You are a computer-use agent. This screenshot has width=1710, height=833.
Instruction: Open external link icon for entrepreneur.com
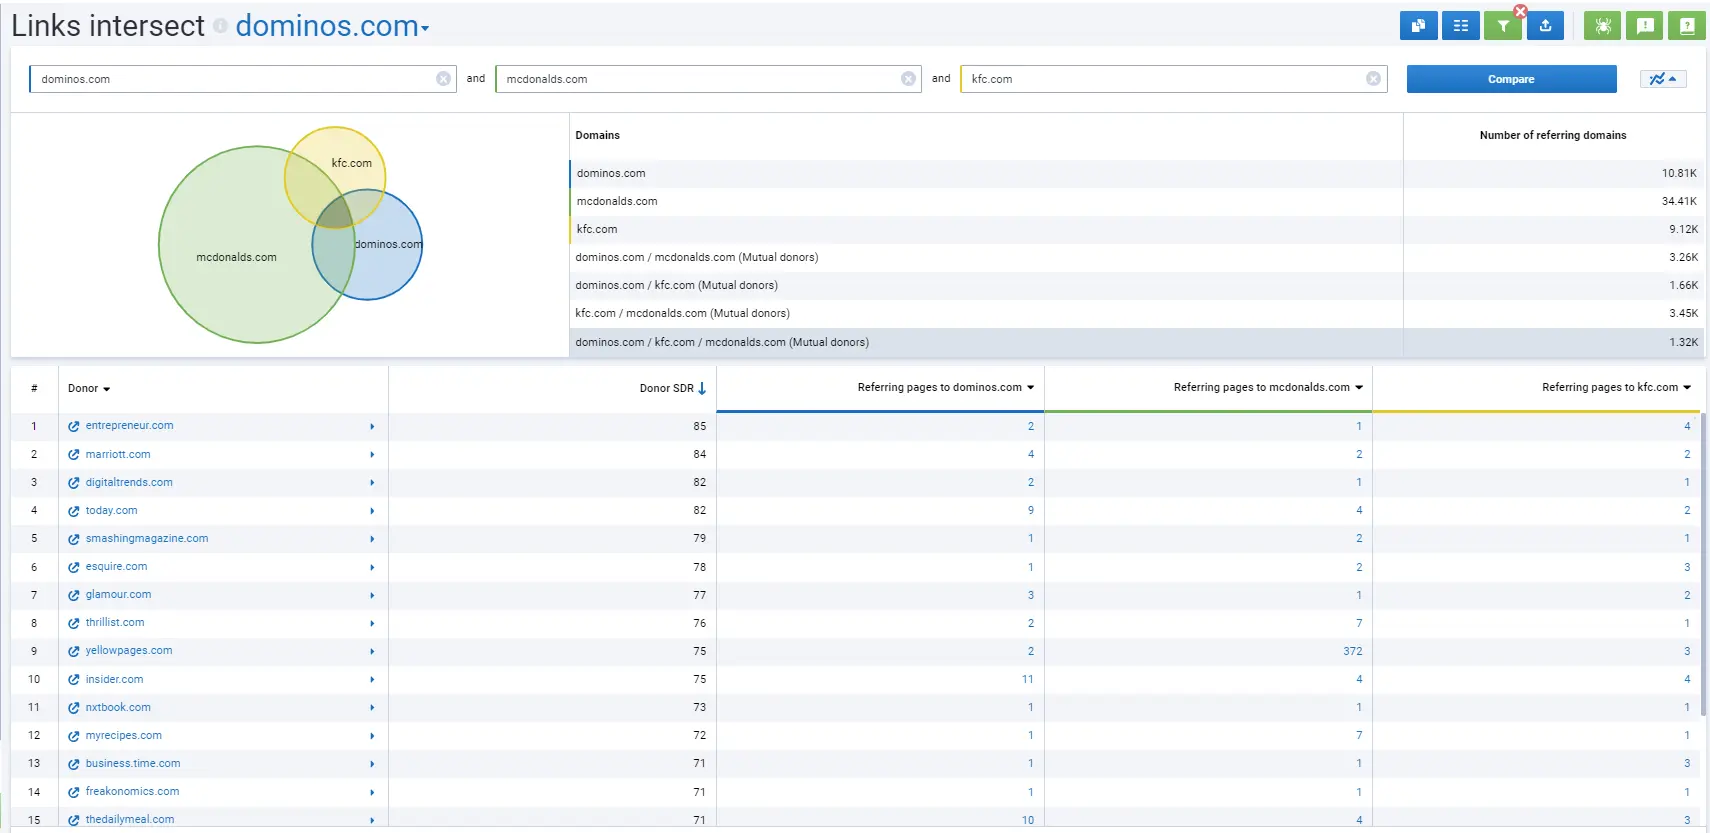point(74,426)
